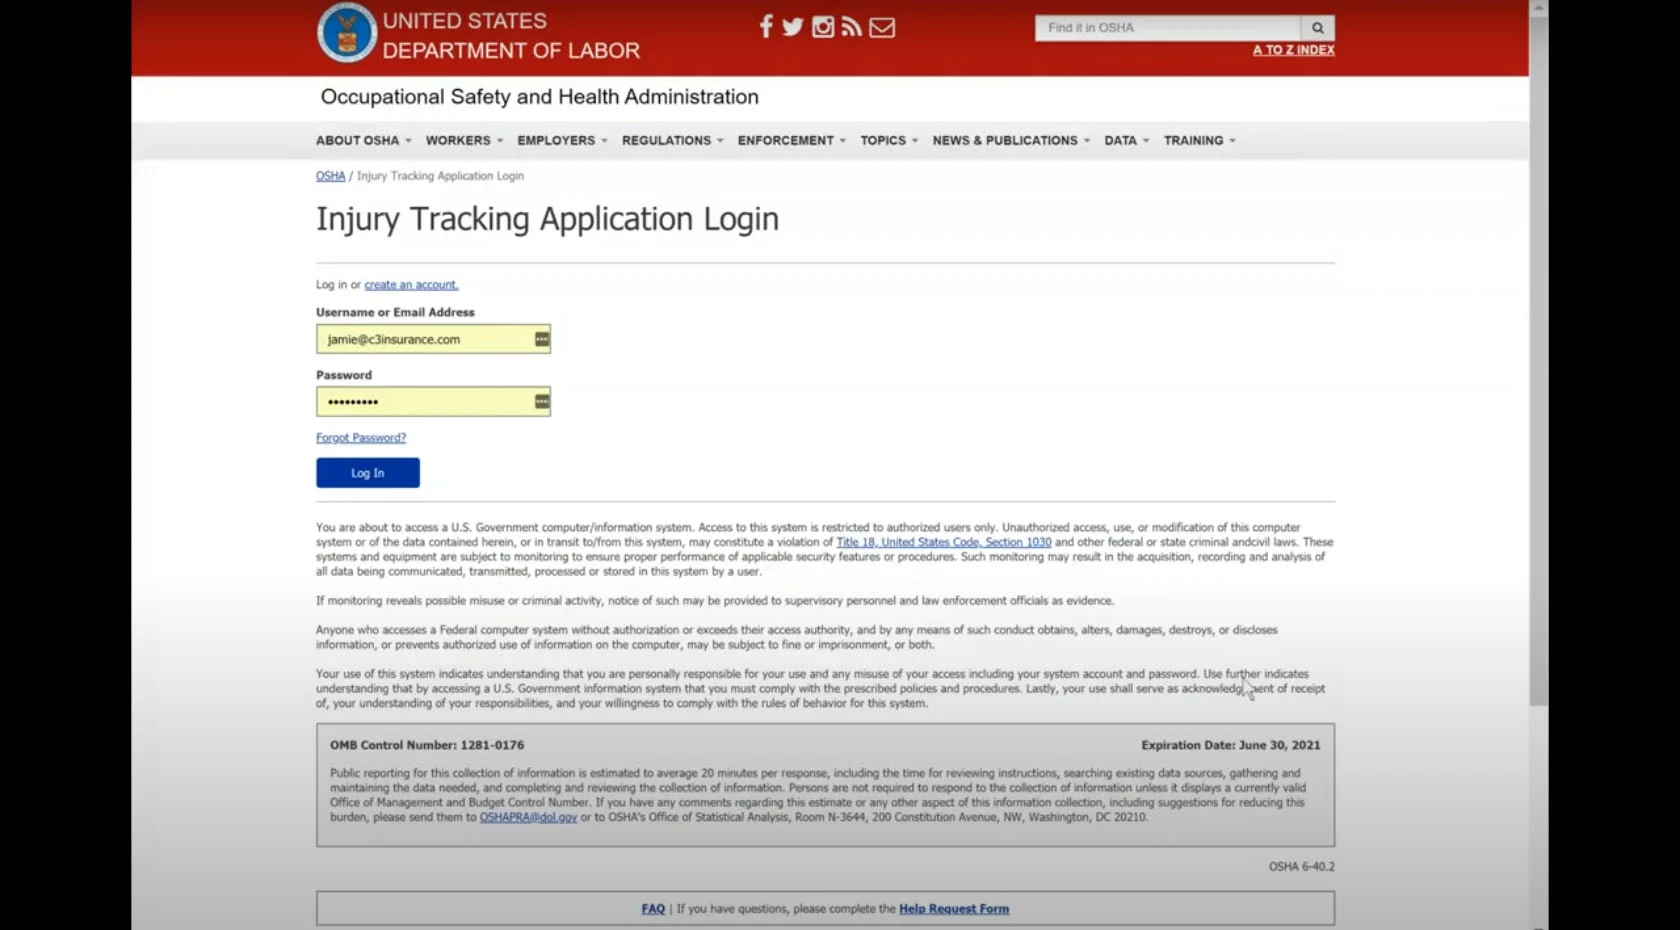Screen dimensions: 1680x930
Task: Expand the Enforcement menu
Action: (792, 141)
